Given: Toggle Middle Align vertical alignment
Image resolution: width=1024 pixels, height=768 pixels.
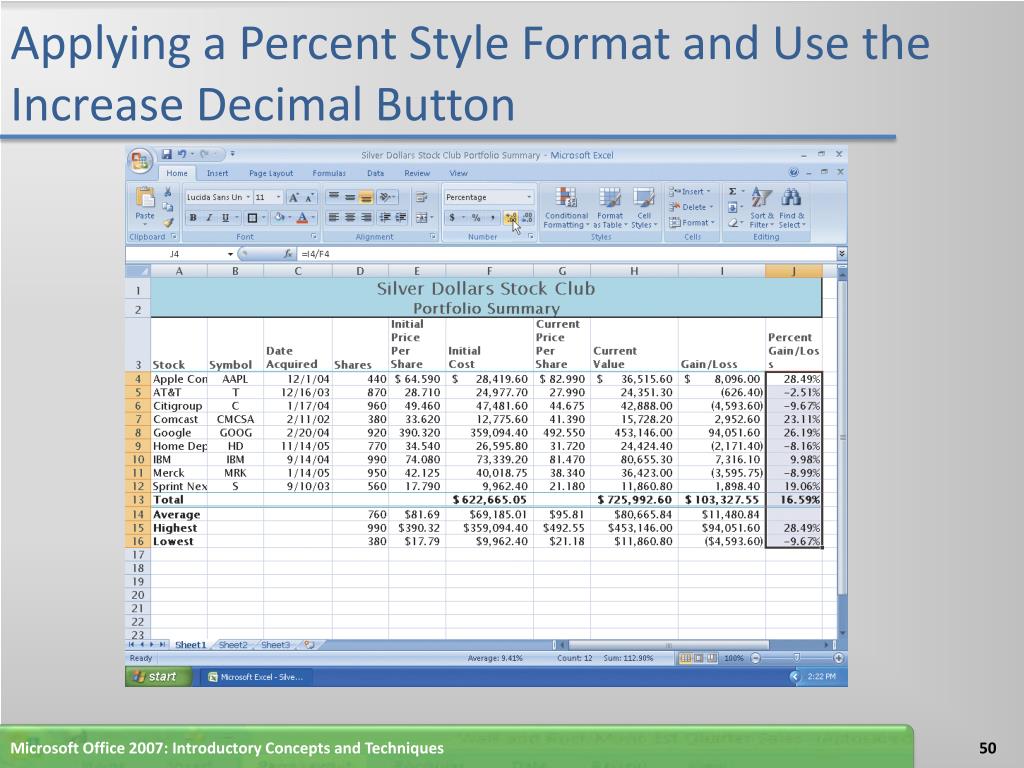Looking at the screenshot, I should (x=350, y=197).
